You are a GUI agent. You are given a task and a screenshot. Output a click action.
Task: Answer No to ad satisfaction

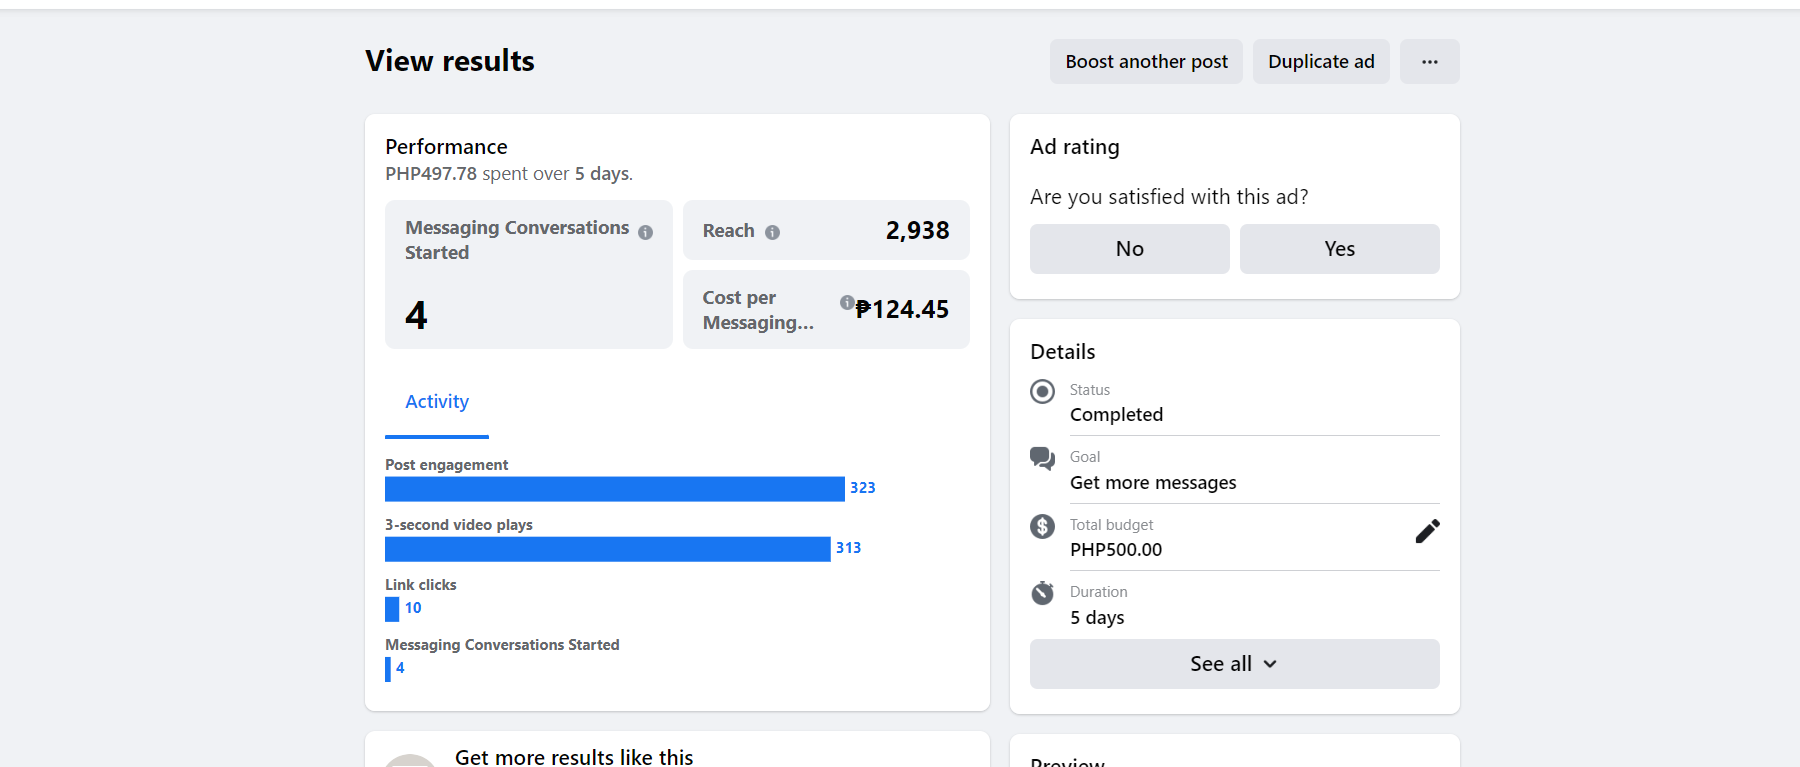click(1129, 249)
